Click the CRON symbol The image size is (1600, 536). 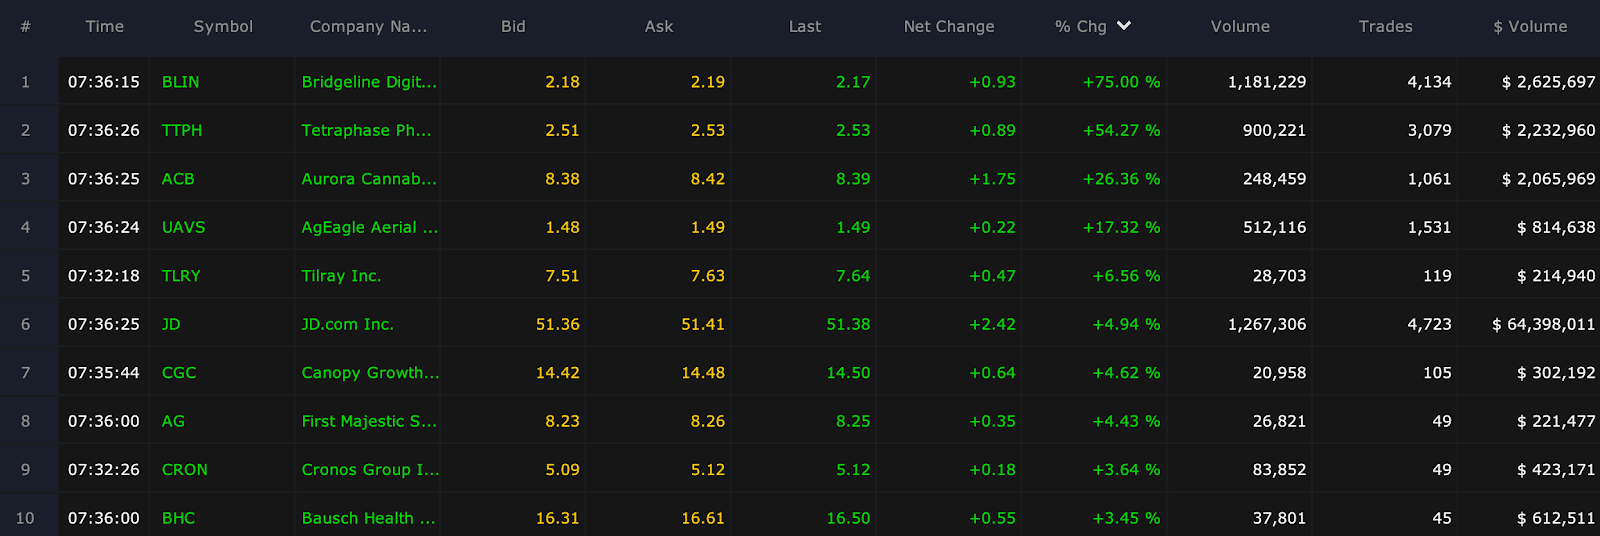click(x=185, y=470)
